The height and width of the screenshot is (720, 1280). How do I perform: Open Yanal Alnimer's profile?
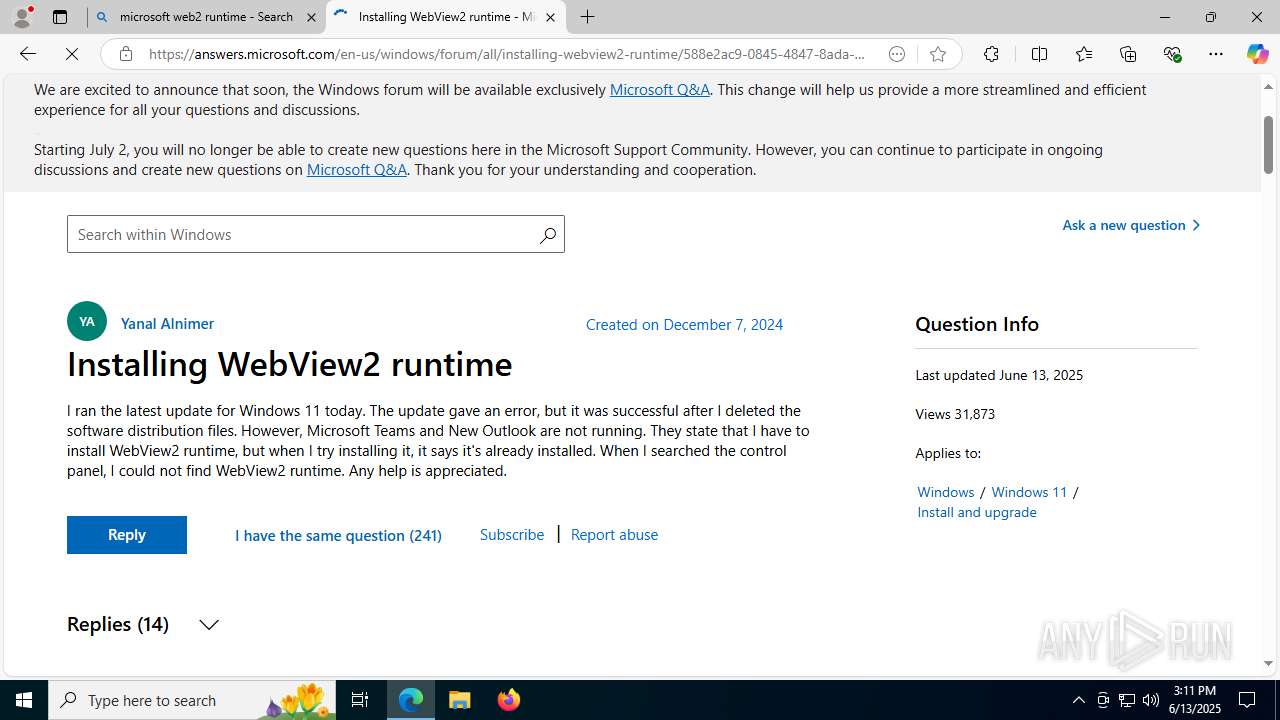167,323
